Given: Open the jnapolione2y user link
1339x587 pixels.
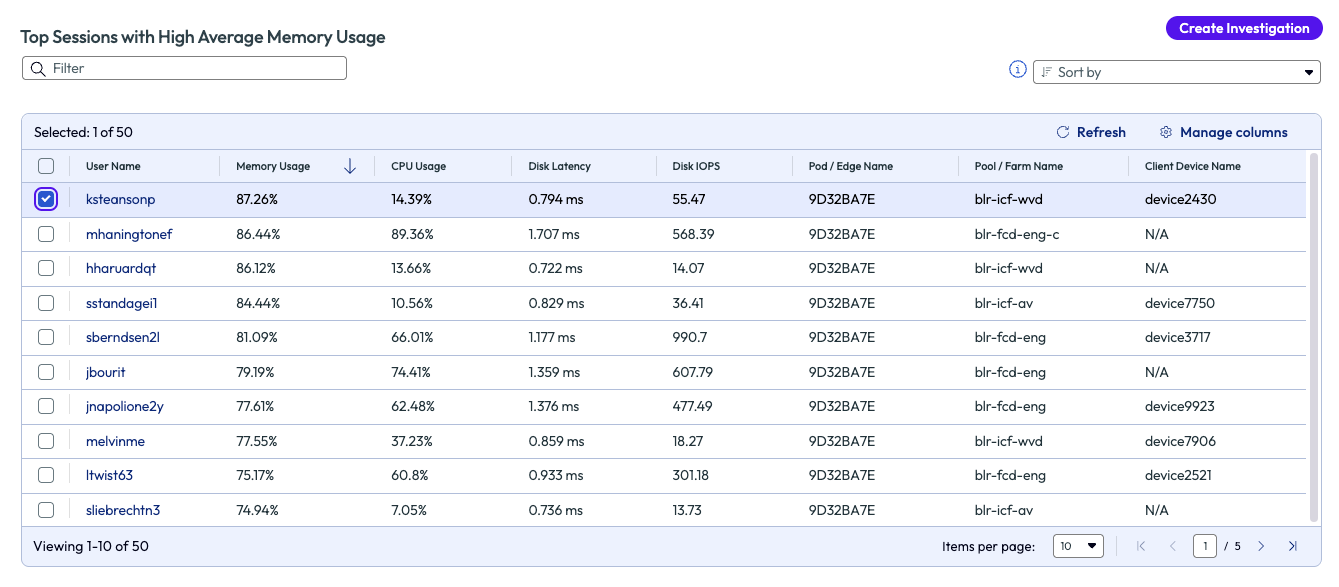Looking at the screenshot, I should click(x=125, y=406).
